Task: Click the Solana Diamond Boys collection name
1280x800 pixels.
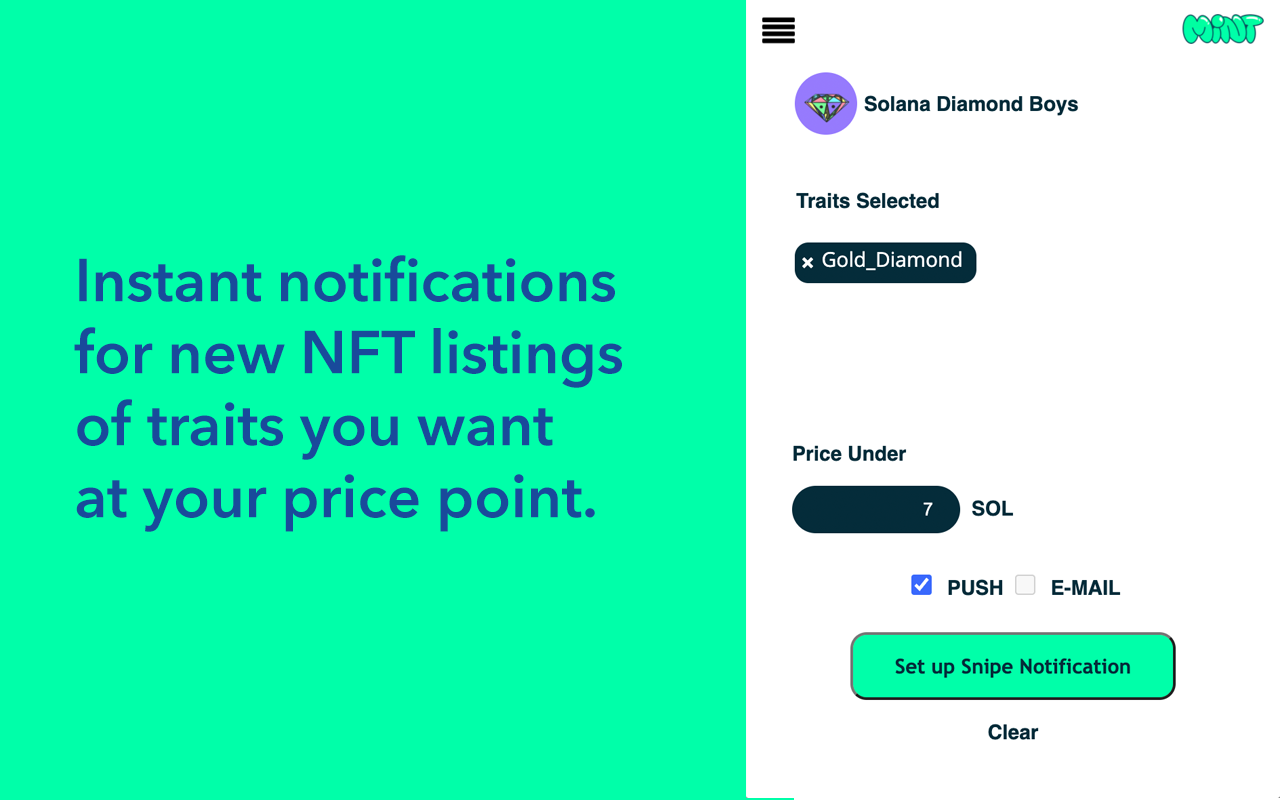Action: [971, 104]
